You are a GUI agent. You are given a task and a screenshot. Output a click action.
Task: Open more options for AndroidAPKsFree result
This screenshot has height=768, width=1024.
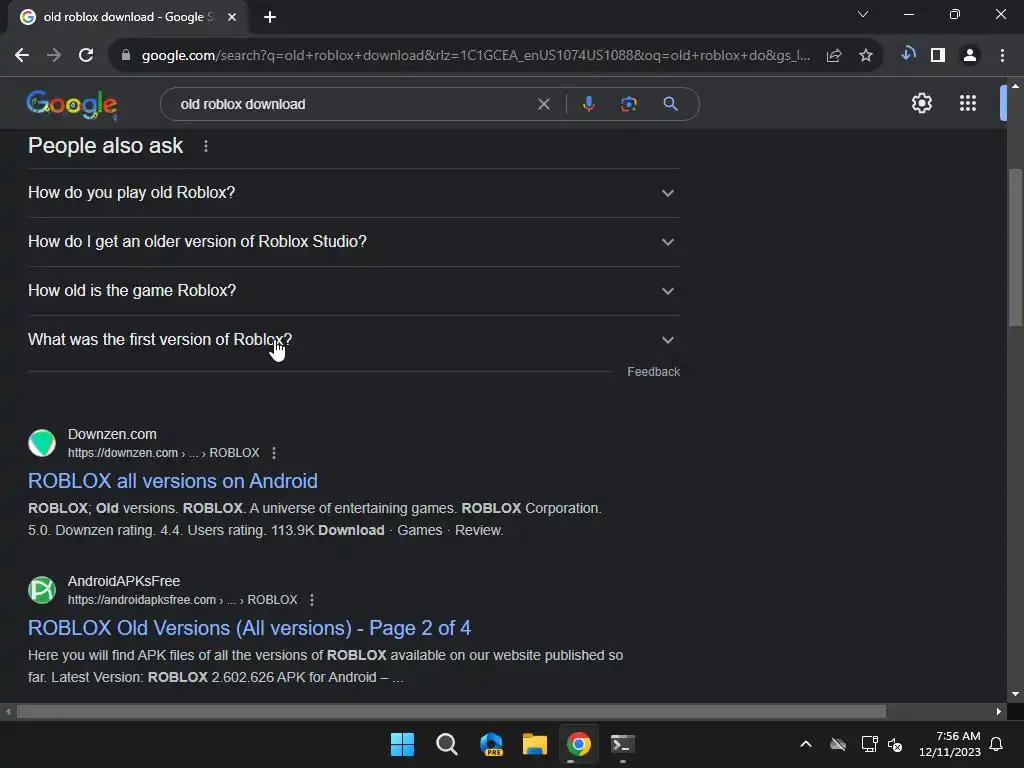312,600
